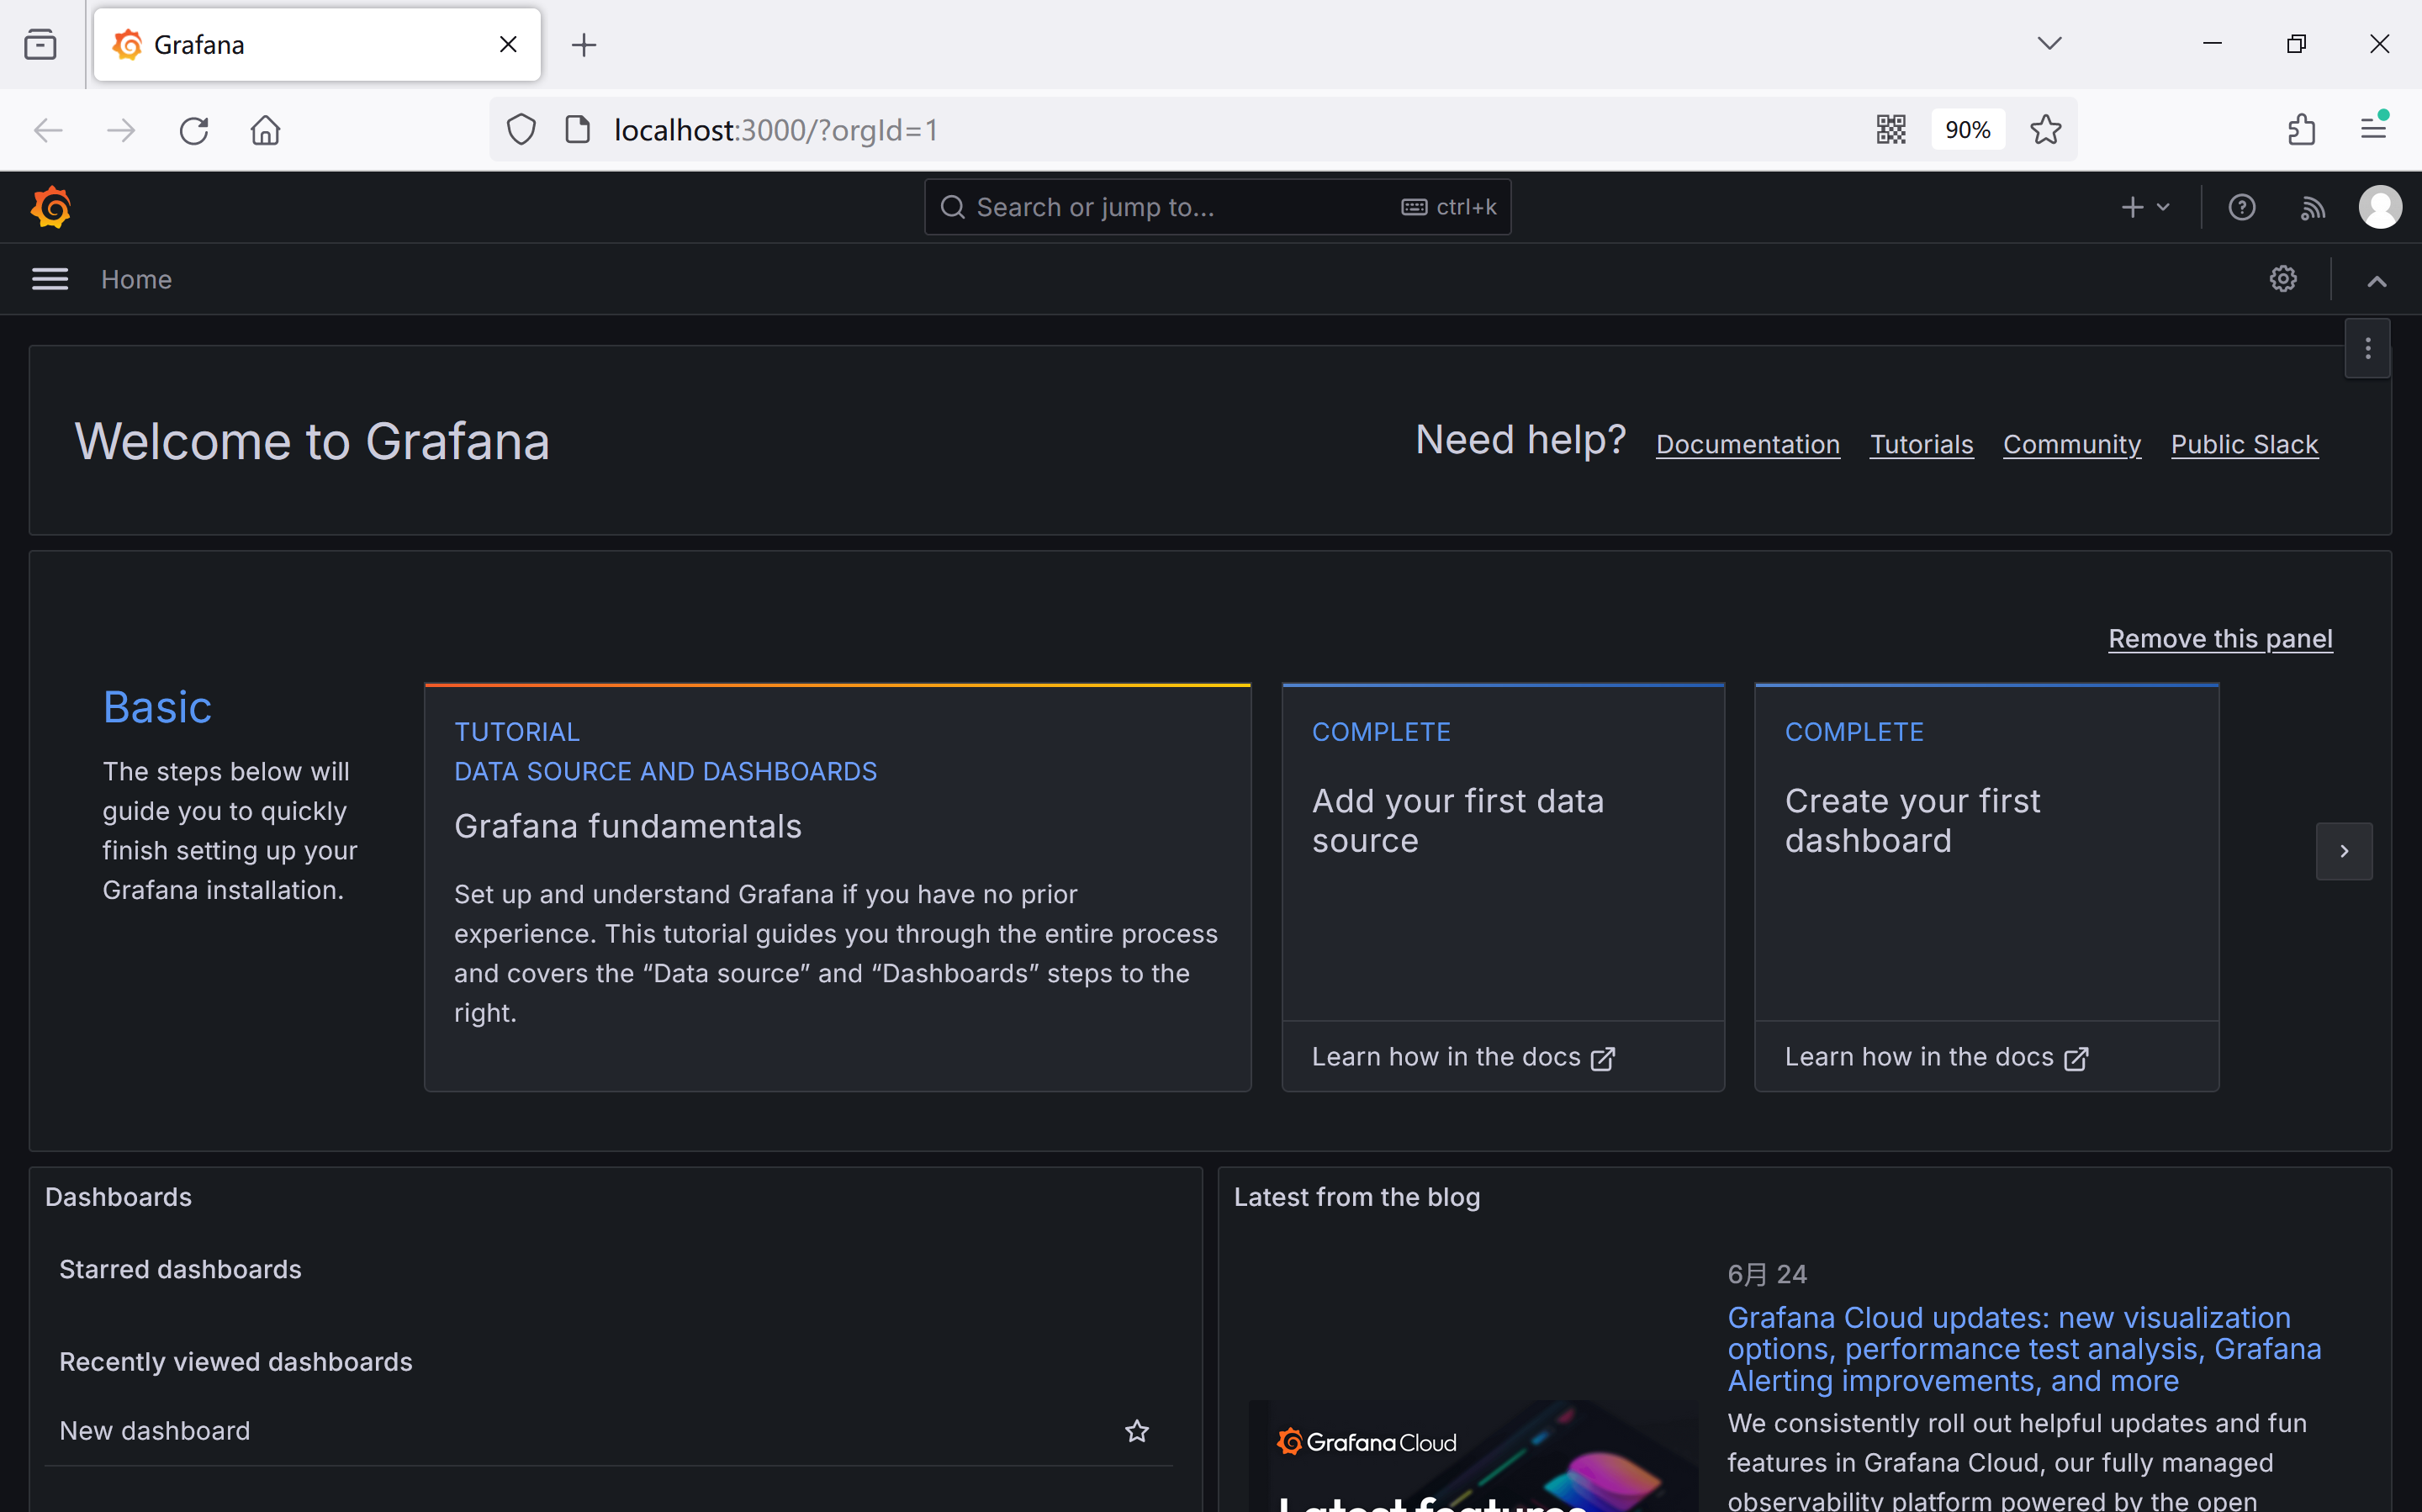
Task: Open the Documentation link
Action: click(x=1747, y=444)
